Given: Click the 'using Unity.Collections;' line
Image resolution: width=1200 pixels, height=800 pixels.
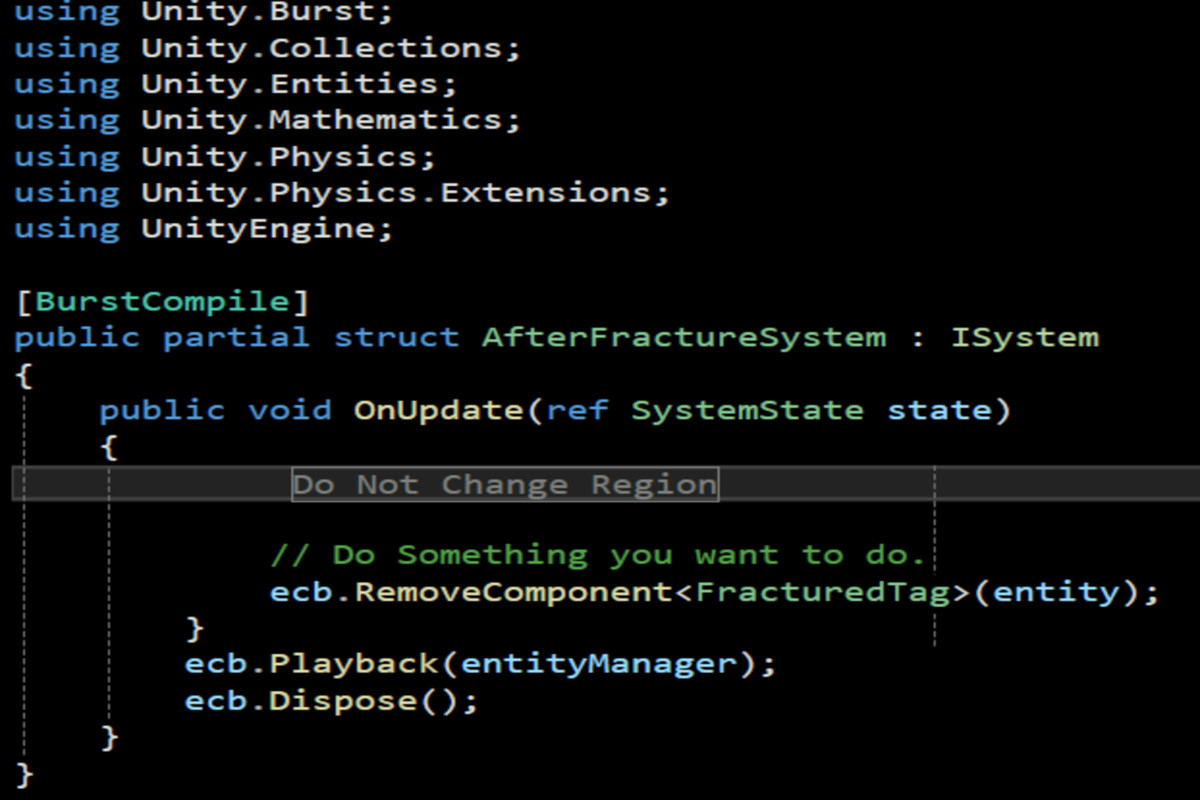Looking at the screenshot, I should 268,48.
